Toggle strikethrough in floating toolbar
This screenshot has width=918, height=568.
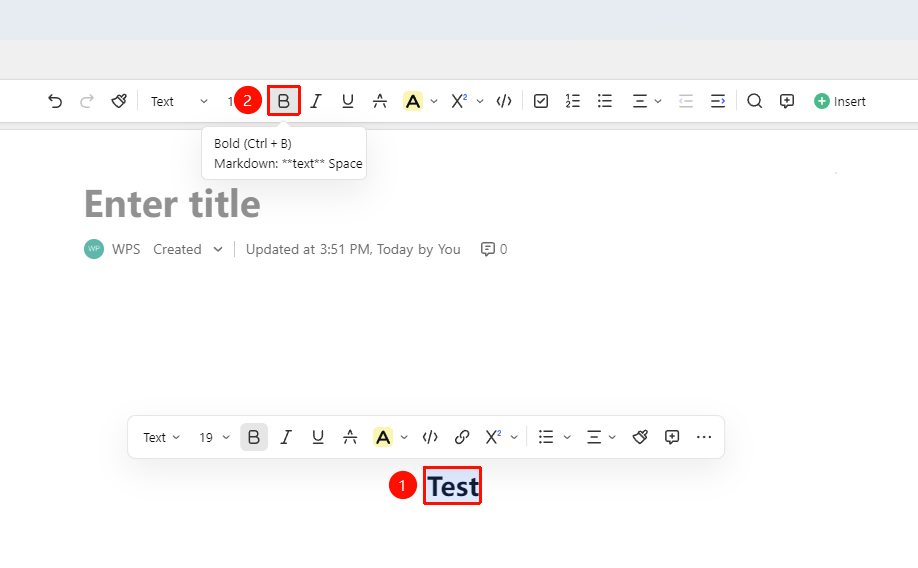(x=350, y=437)
